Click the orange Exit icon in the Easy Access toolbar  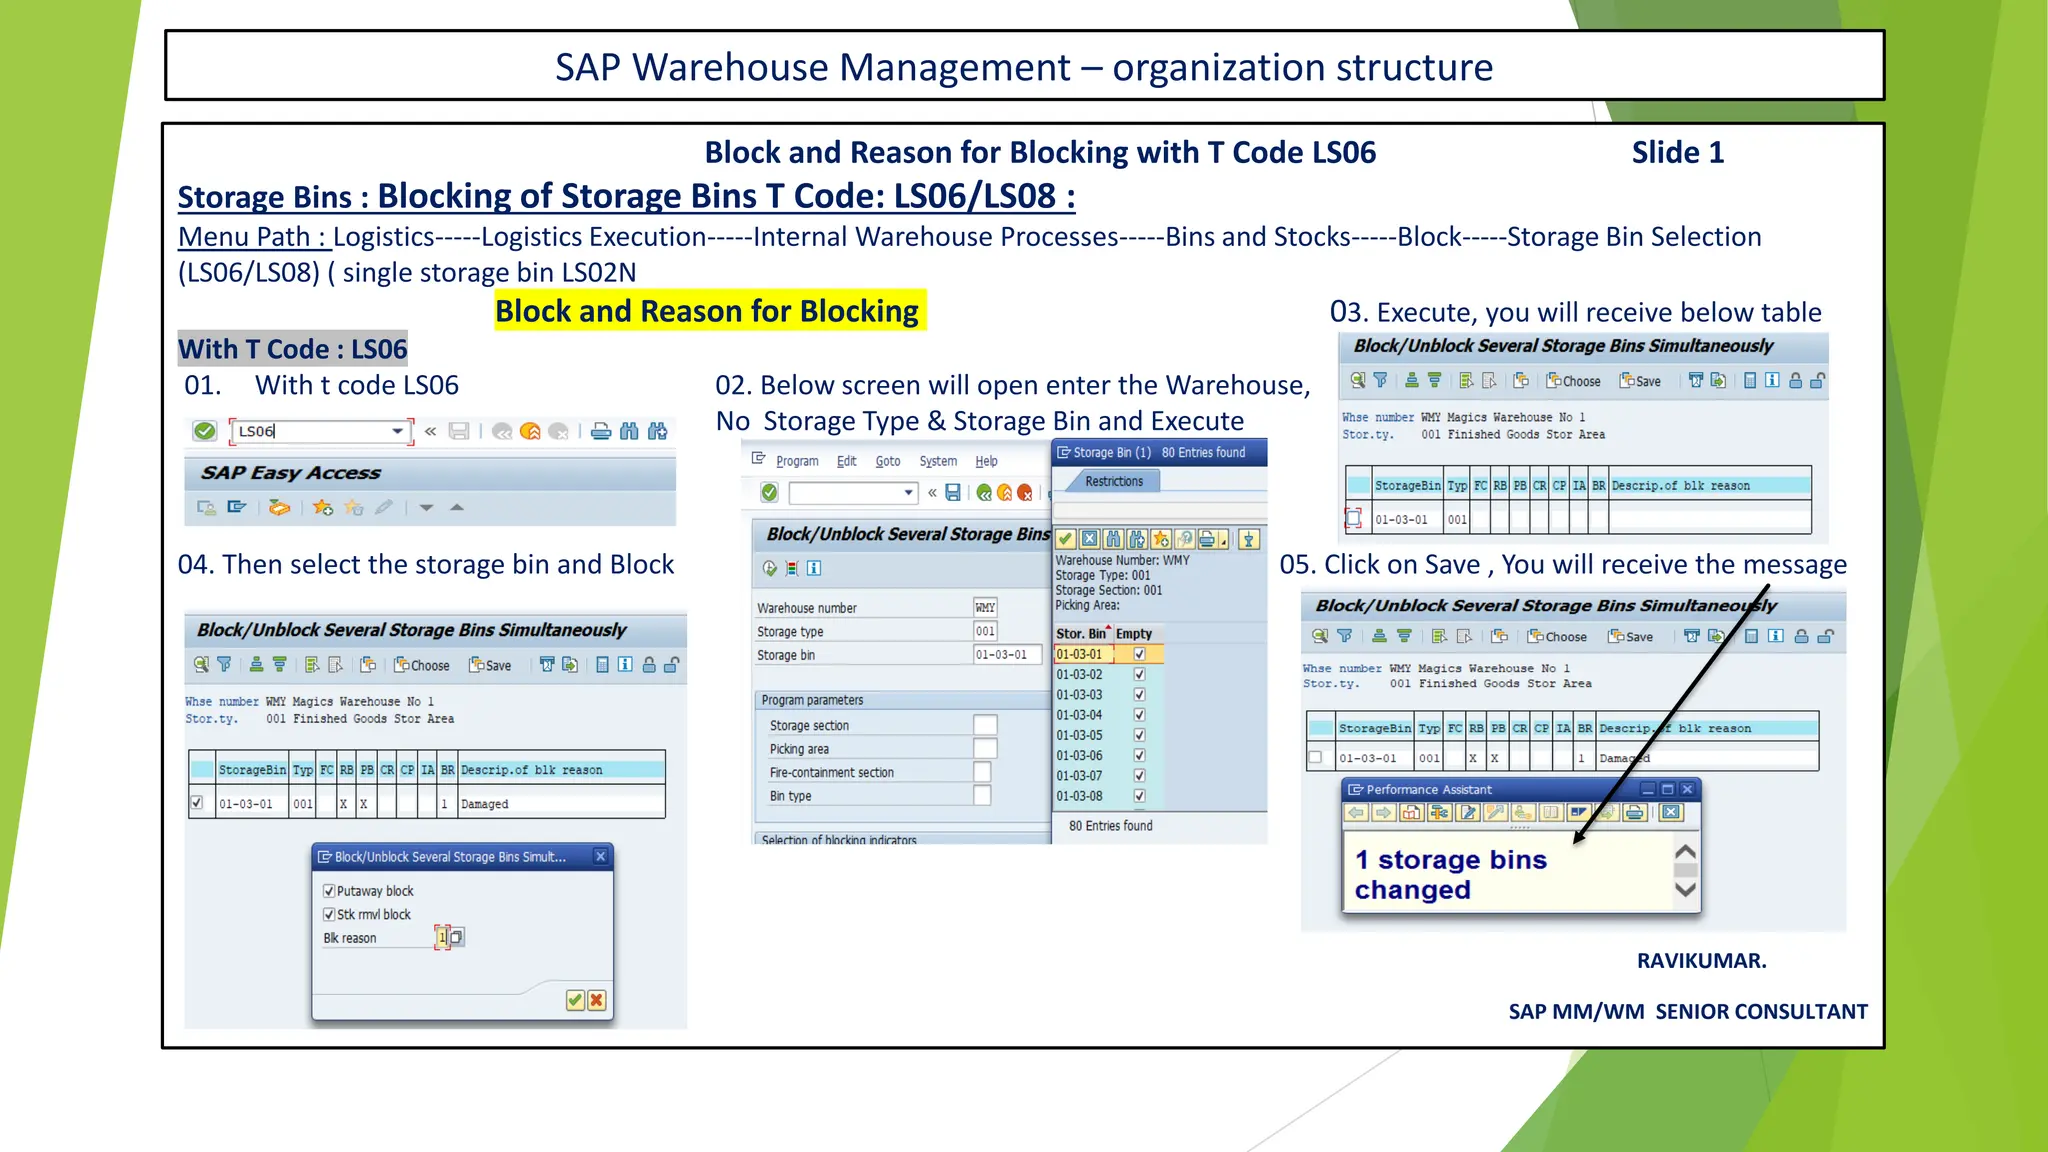coord(530,431)
